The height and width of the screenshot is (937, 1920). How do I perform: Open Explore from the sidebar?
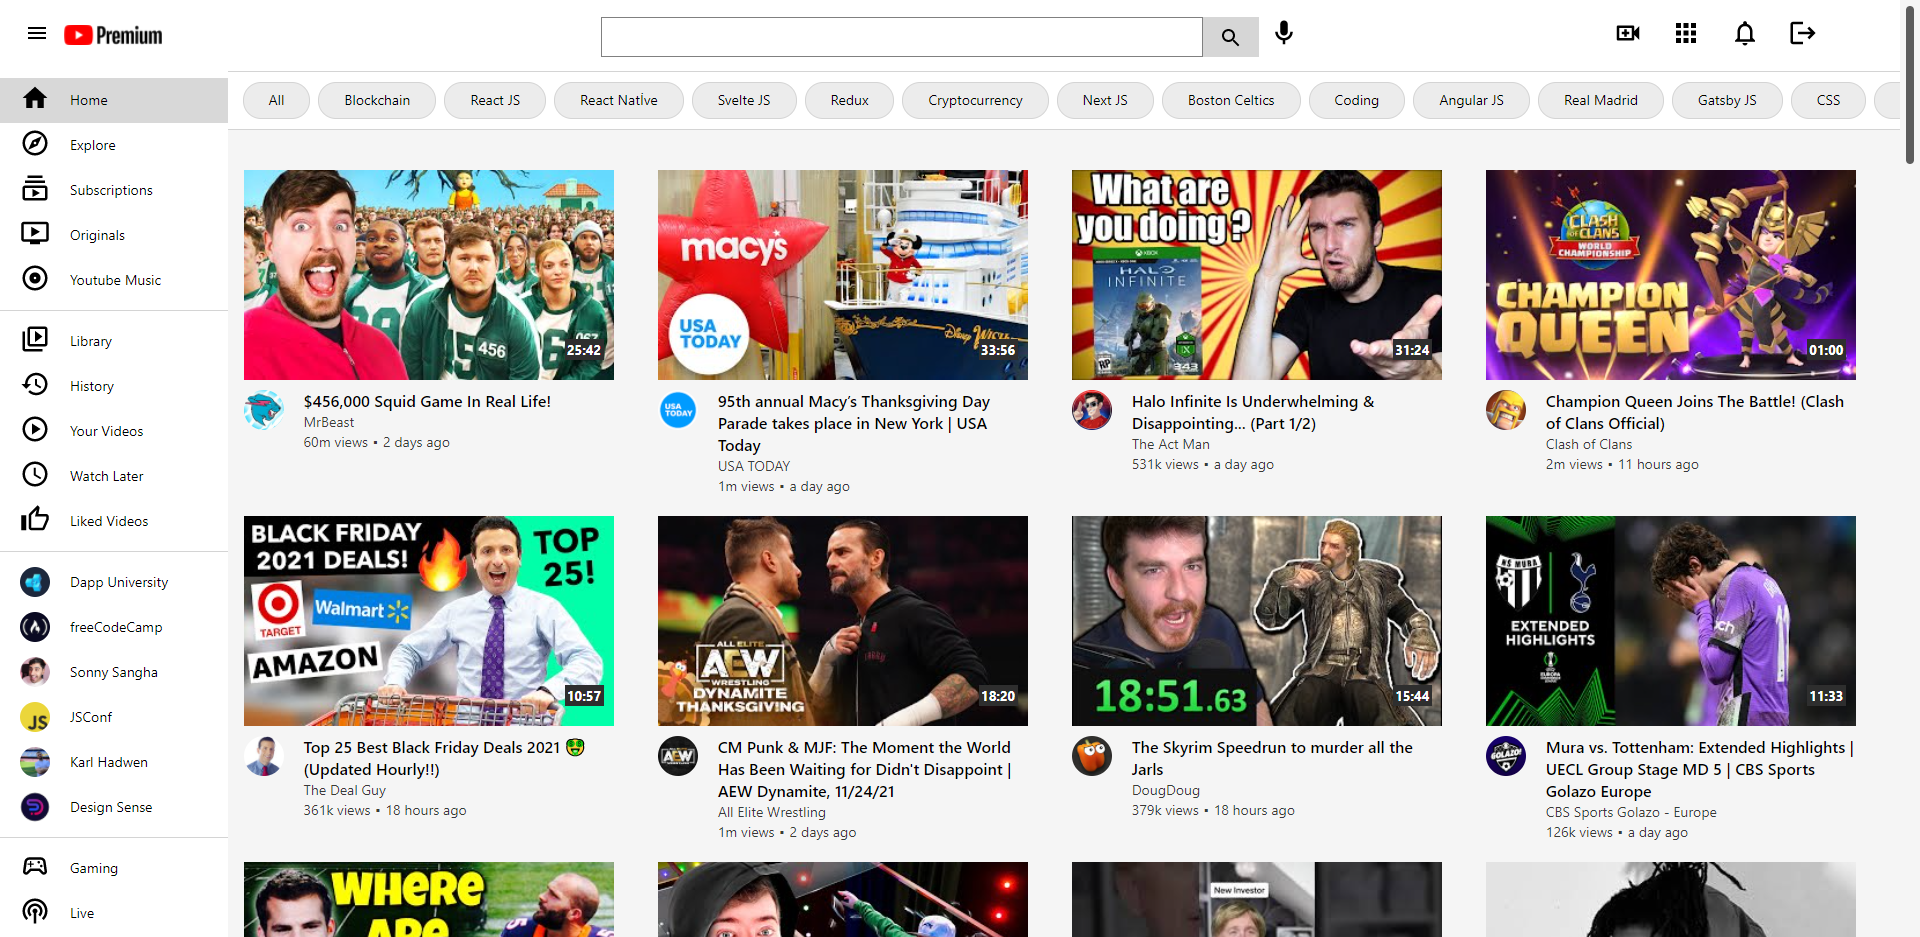(x=92, y=144)
